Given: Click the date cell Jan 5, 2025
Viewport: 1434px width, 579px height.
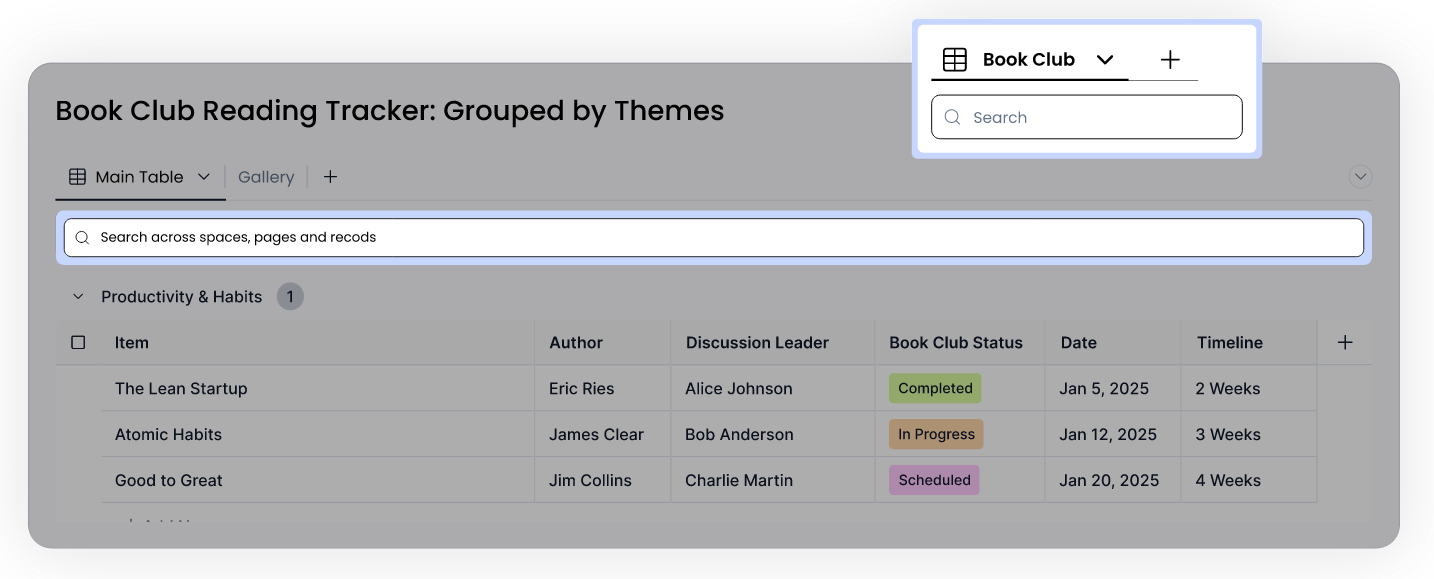Looking at the screenshot, I should [x=1104, y=388].
